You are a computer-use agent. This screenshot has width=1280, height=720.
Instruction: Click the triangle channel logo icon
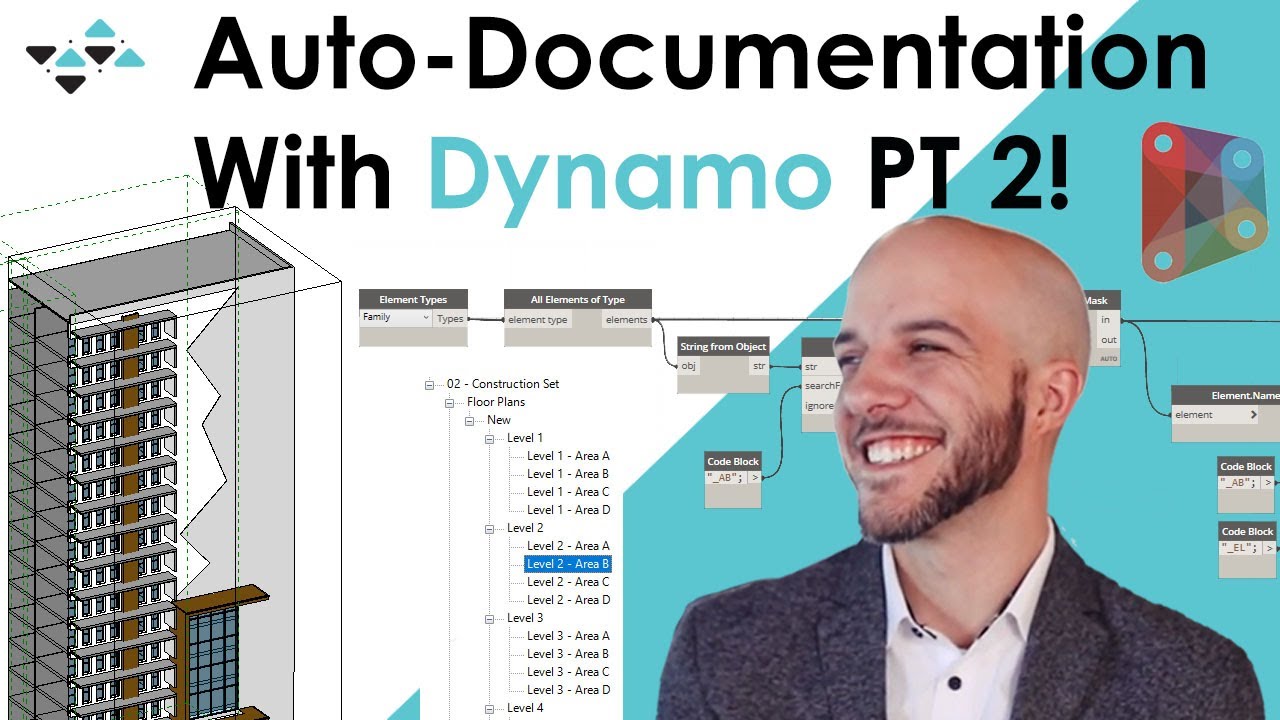click(x=86, y=57)
